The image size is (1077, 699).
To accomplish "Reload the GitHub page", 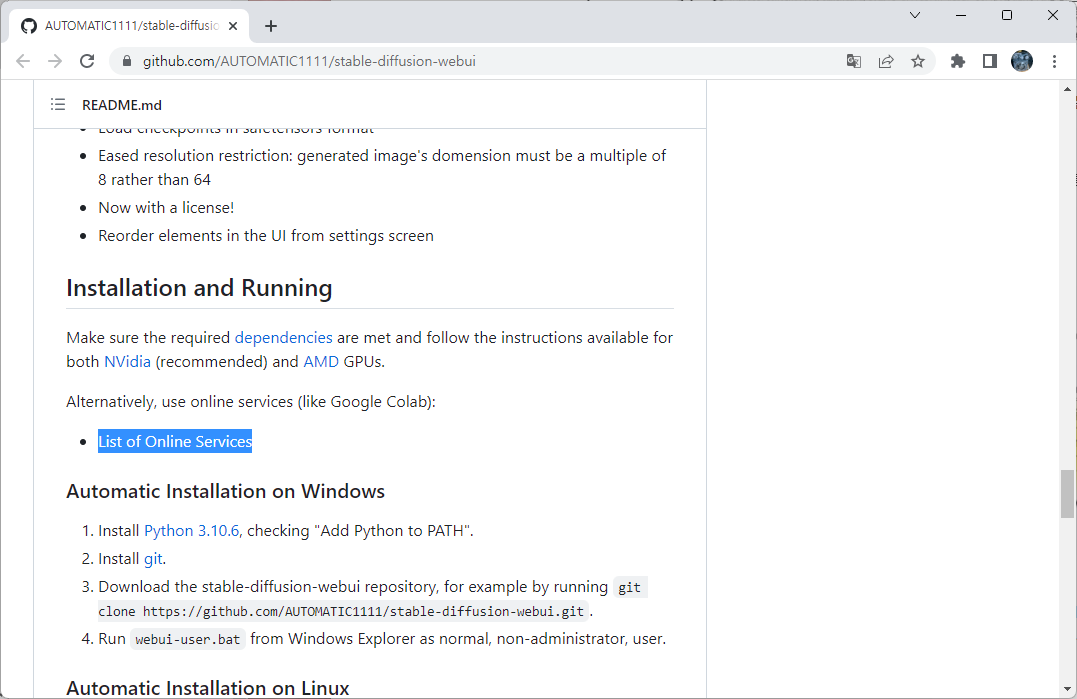I will click(87, 61).
